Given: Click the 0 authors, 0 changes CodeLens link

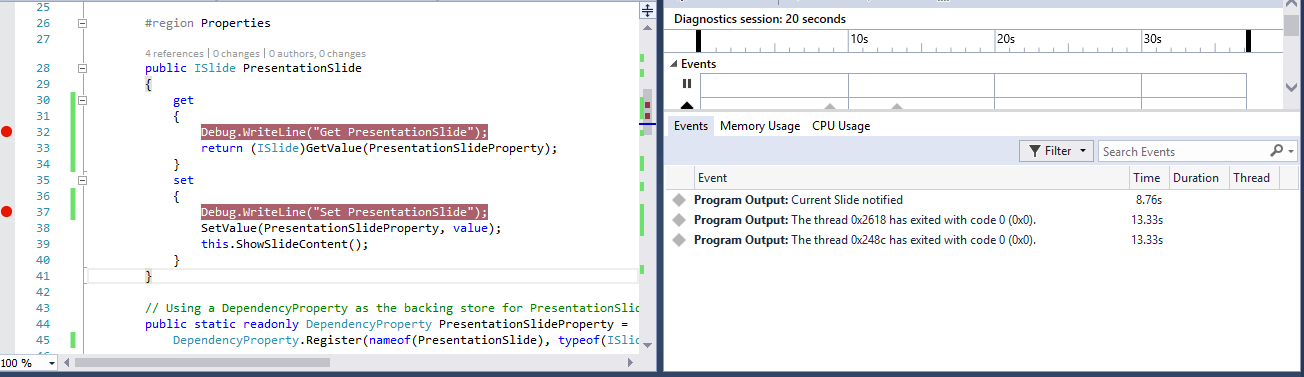Looking at the screenshot, I should tap(316, 53).
